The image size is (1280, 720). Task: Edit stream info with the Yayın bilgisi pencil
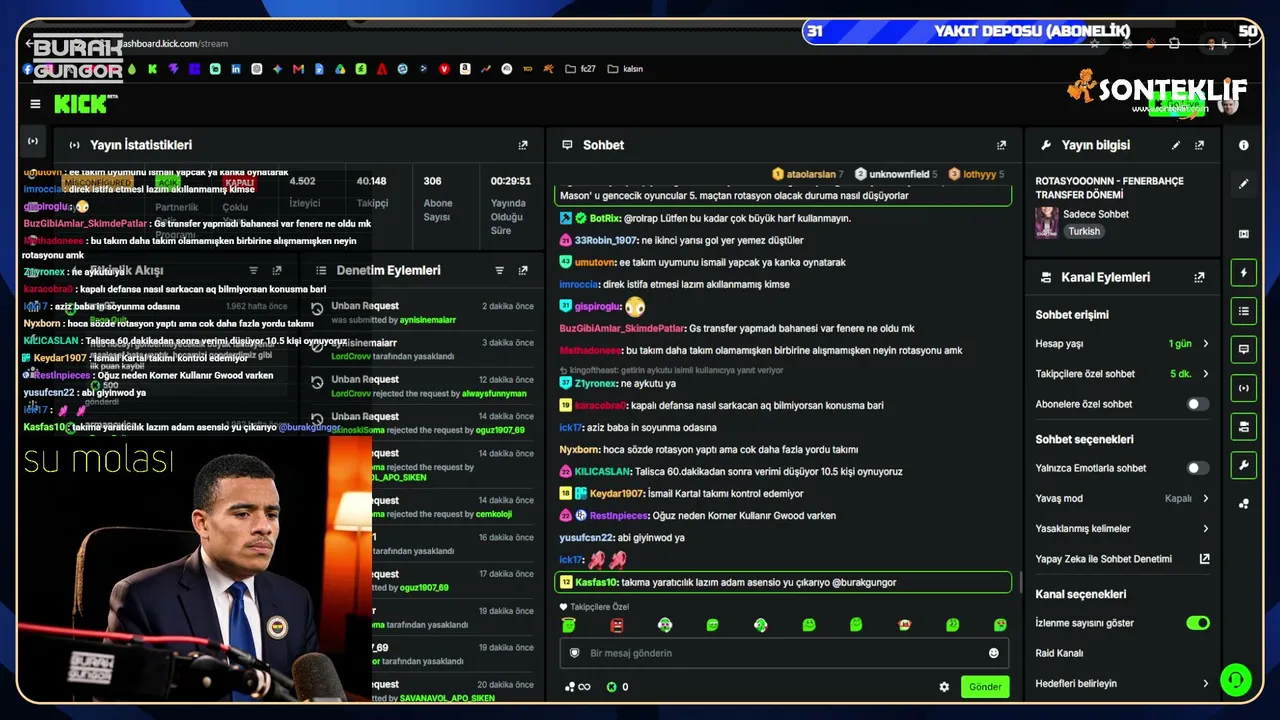coord(1176,145)
